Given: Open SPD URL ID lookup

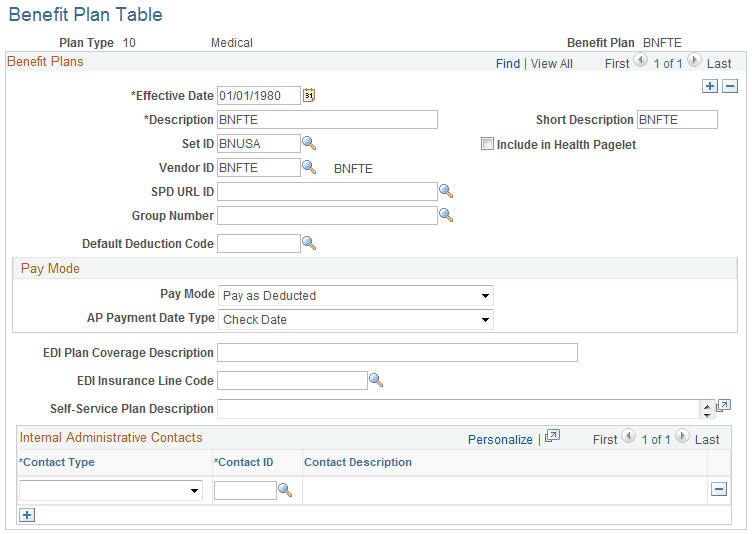Looking at the screenshot, I should (x=446, y=191).
